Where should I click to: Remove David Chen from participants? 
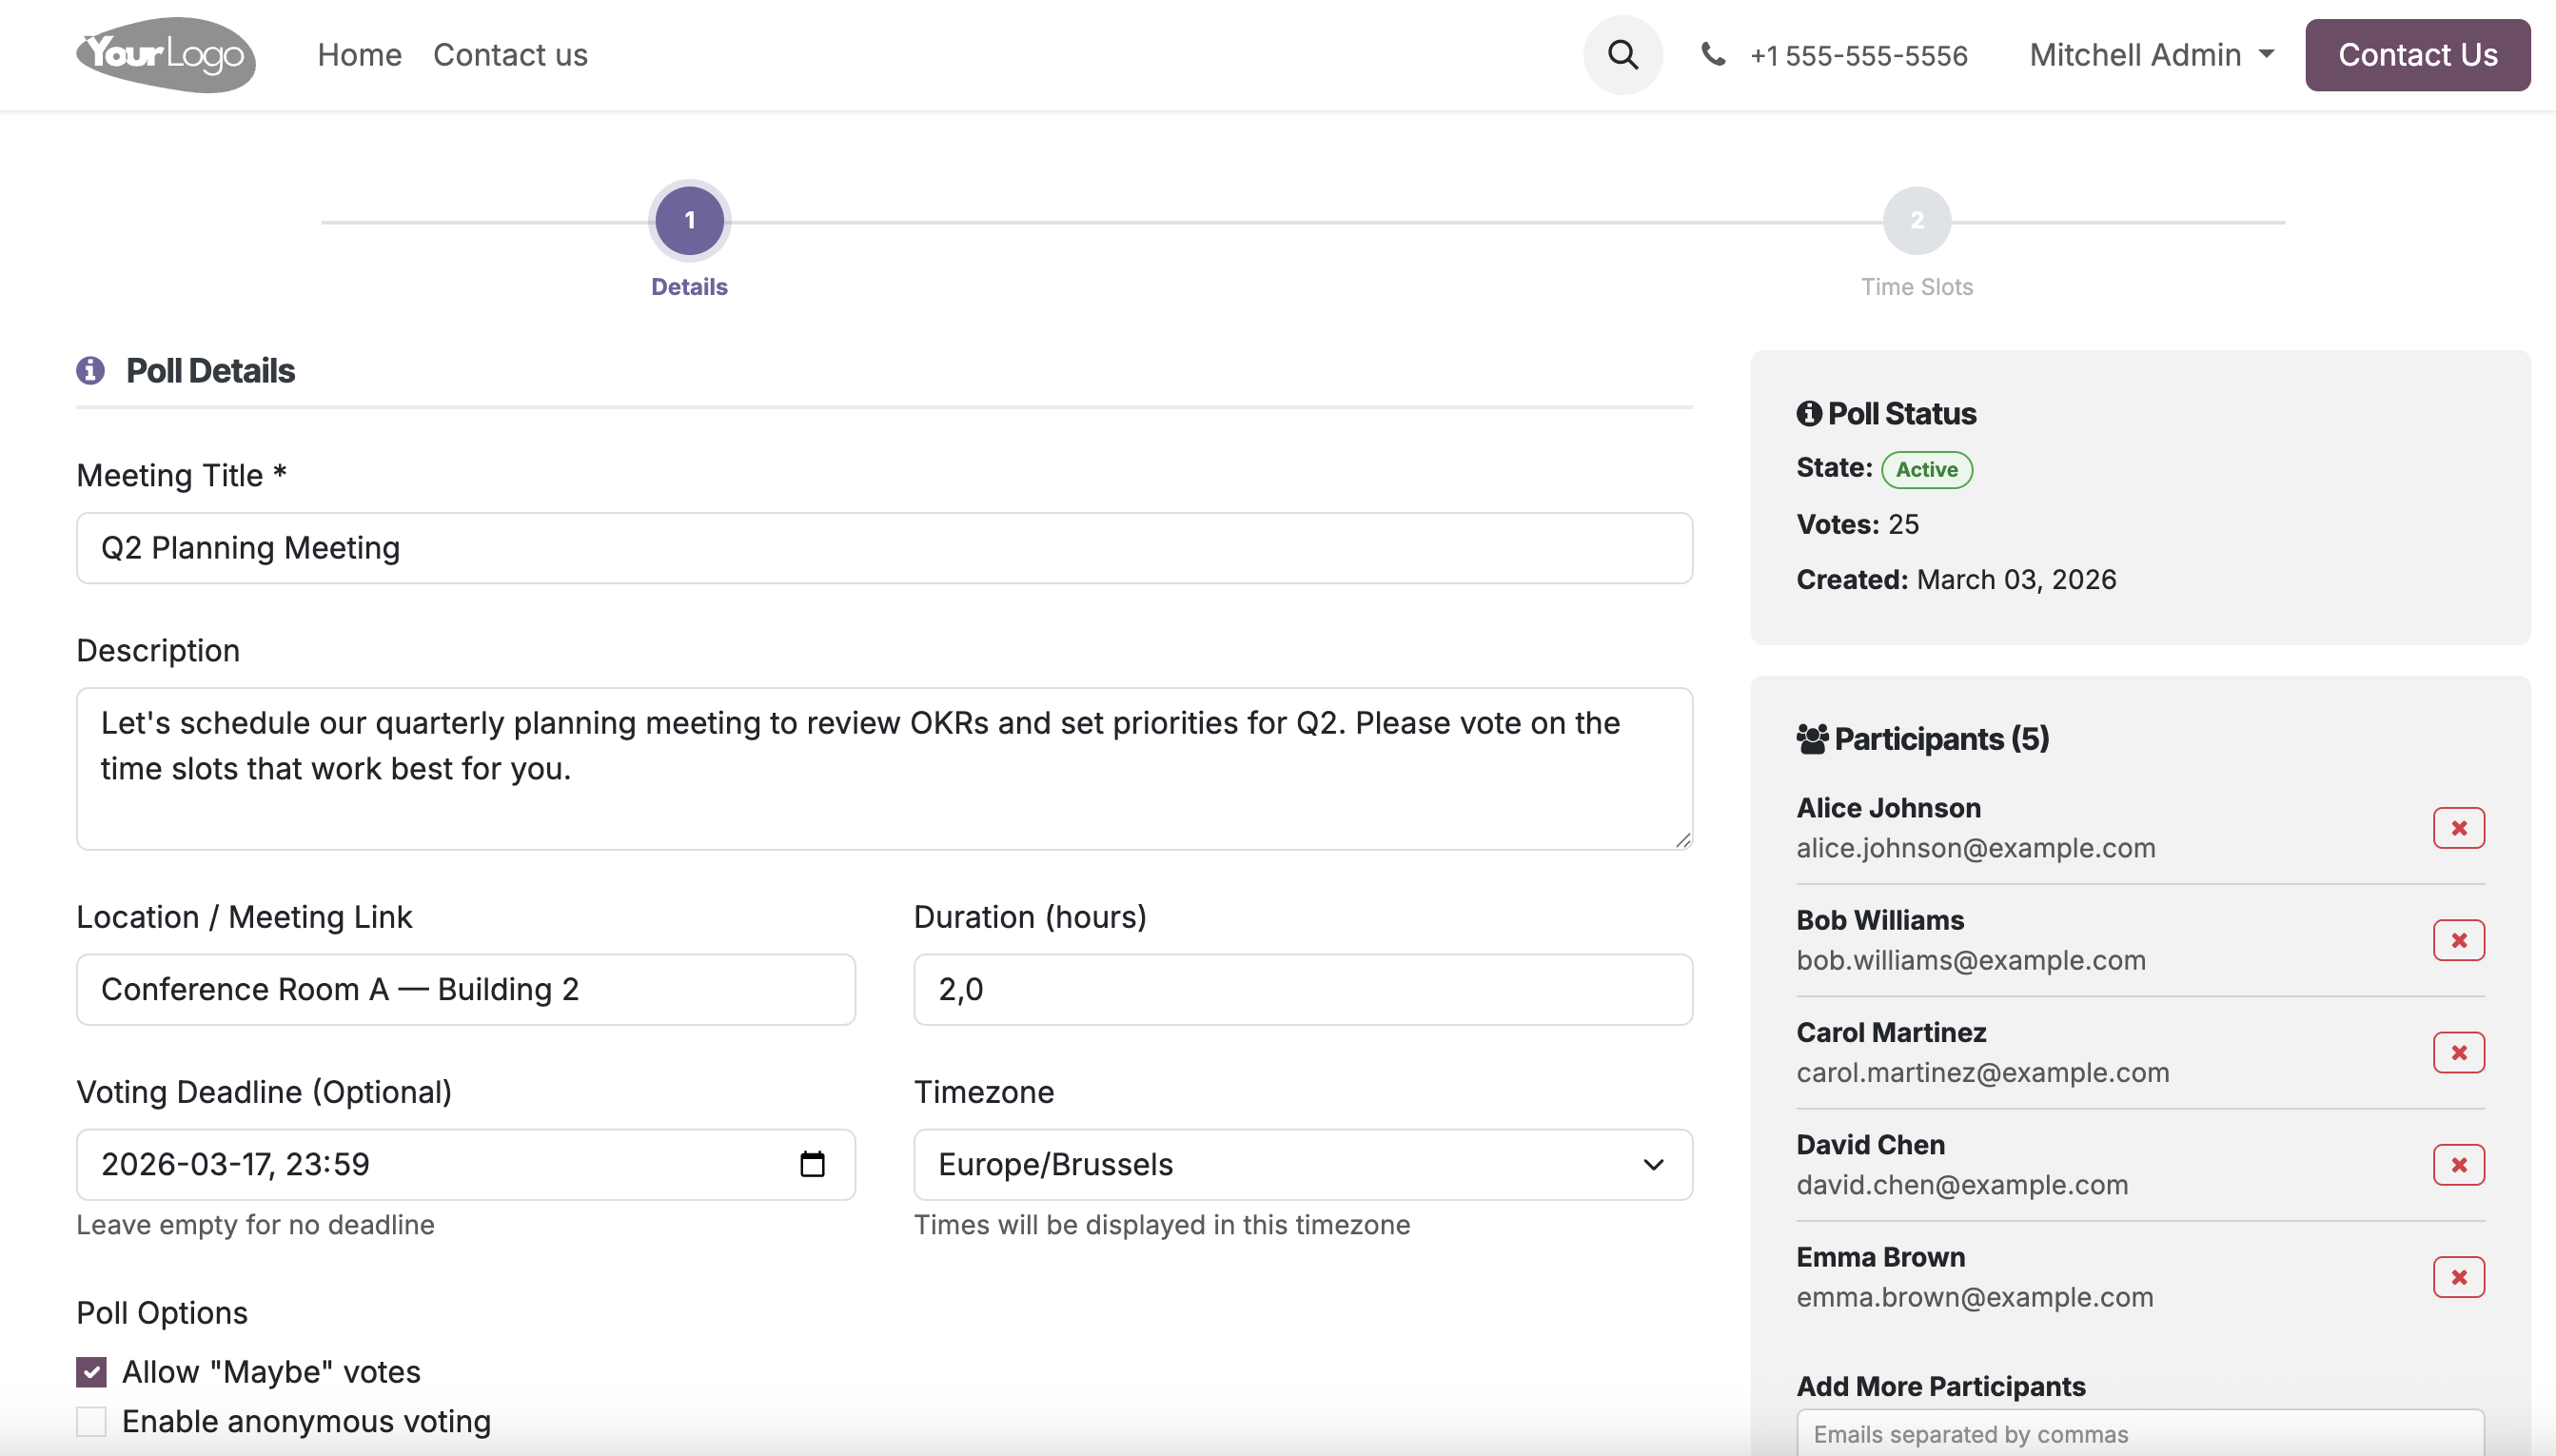2458,1165
